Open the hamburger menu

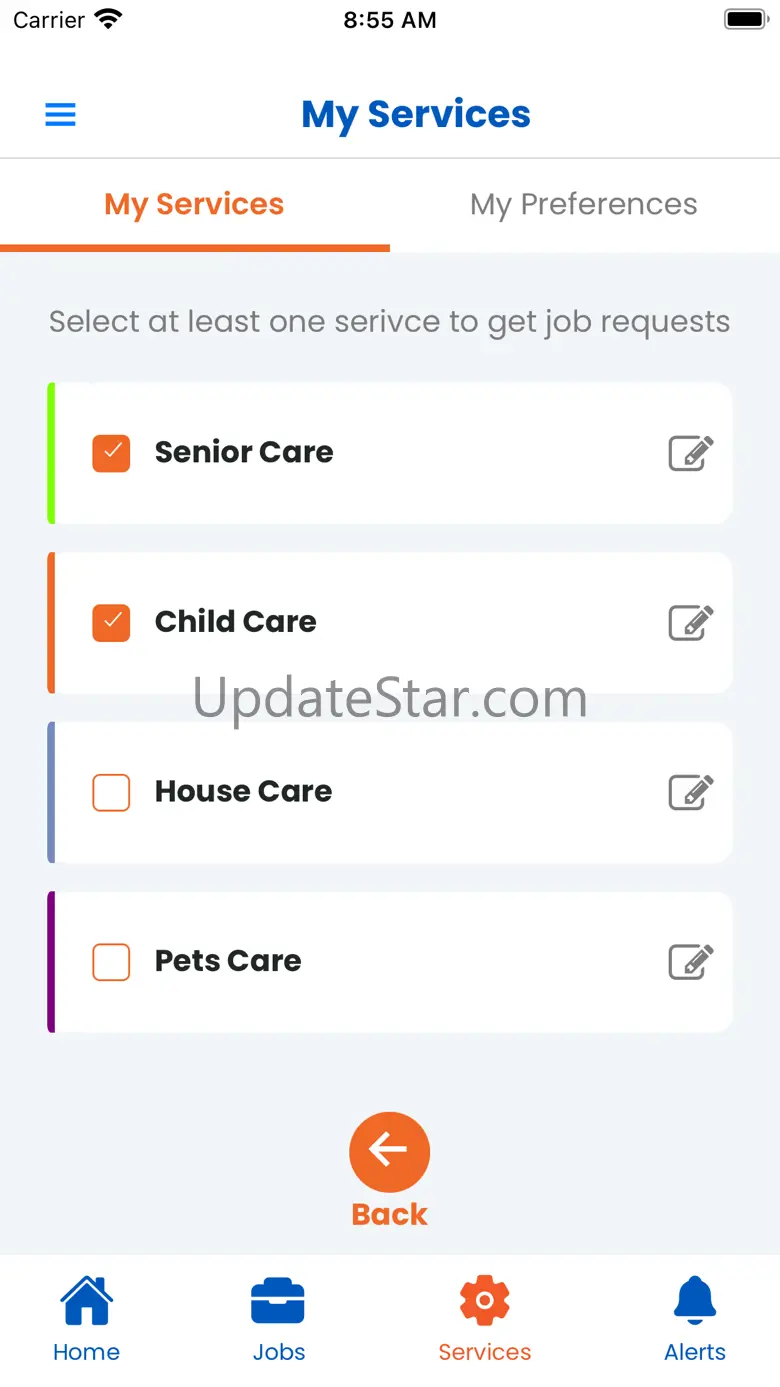point(61,115)
